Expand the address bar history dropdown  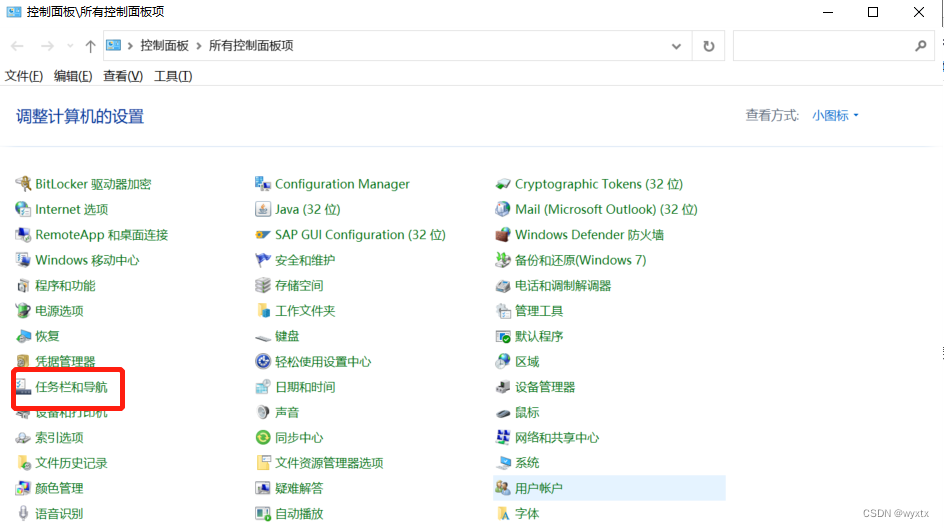point(676,46)
